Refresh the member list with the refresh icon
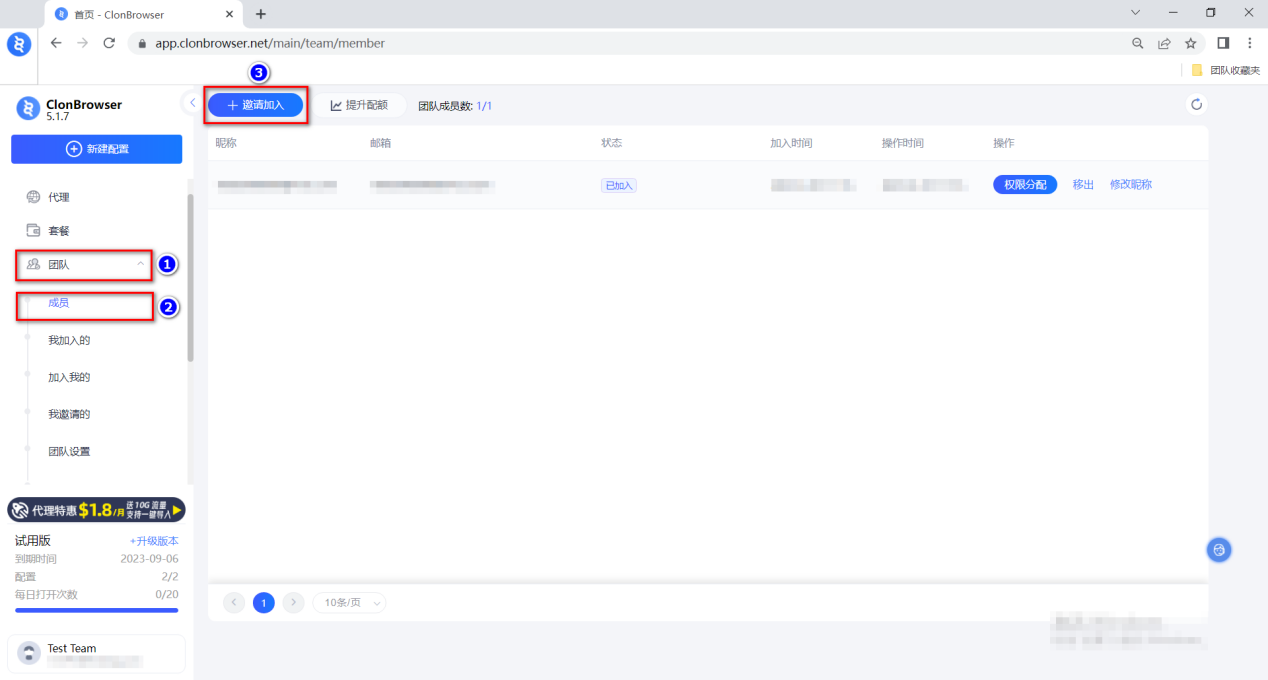The width and height of the screenshot is (1268, 680). 1196,105
